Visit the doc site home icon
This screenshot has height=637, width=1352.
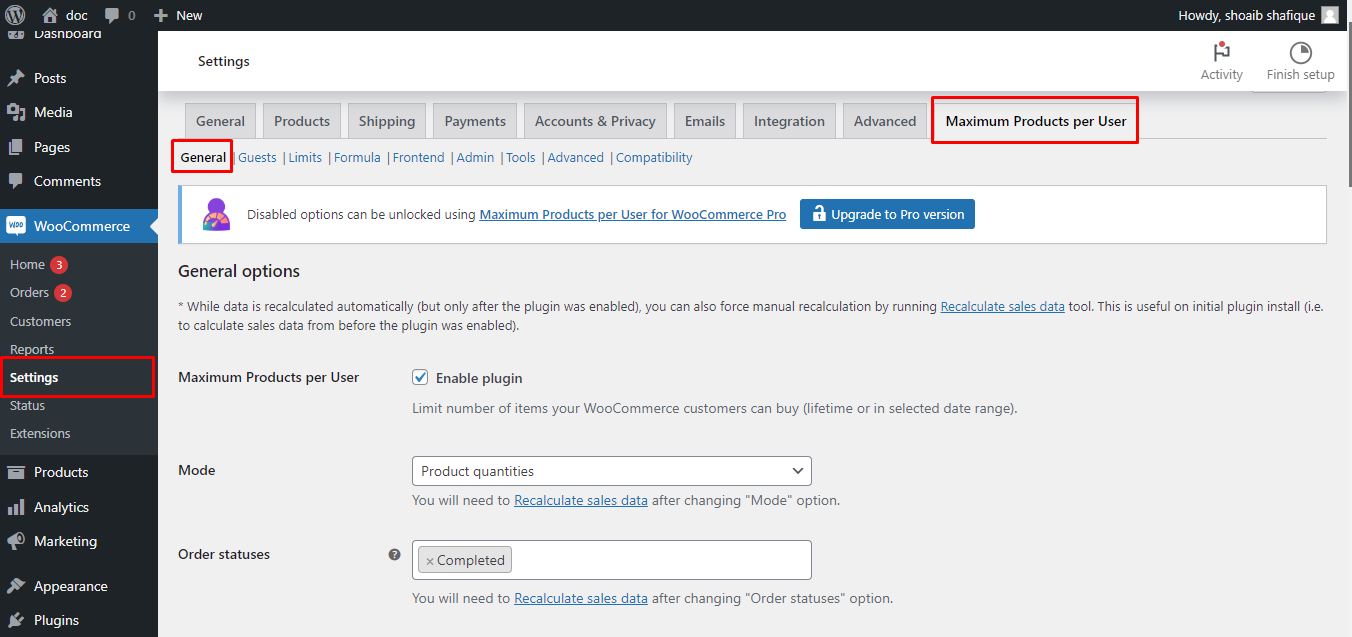coord(50,15)
